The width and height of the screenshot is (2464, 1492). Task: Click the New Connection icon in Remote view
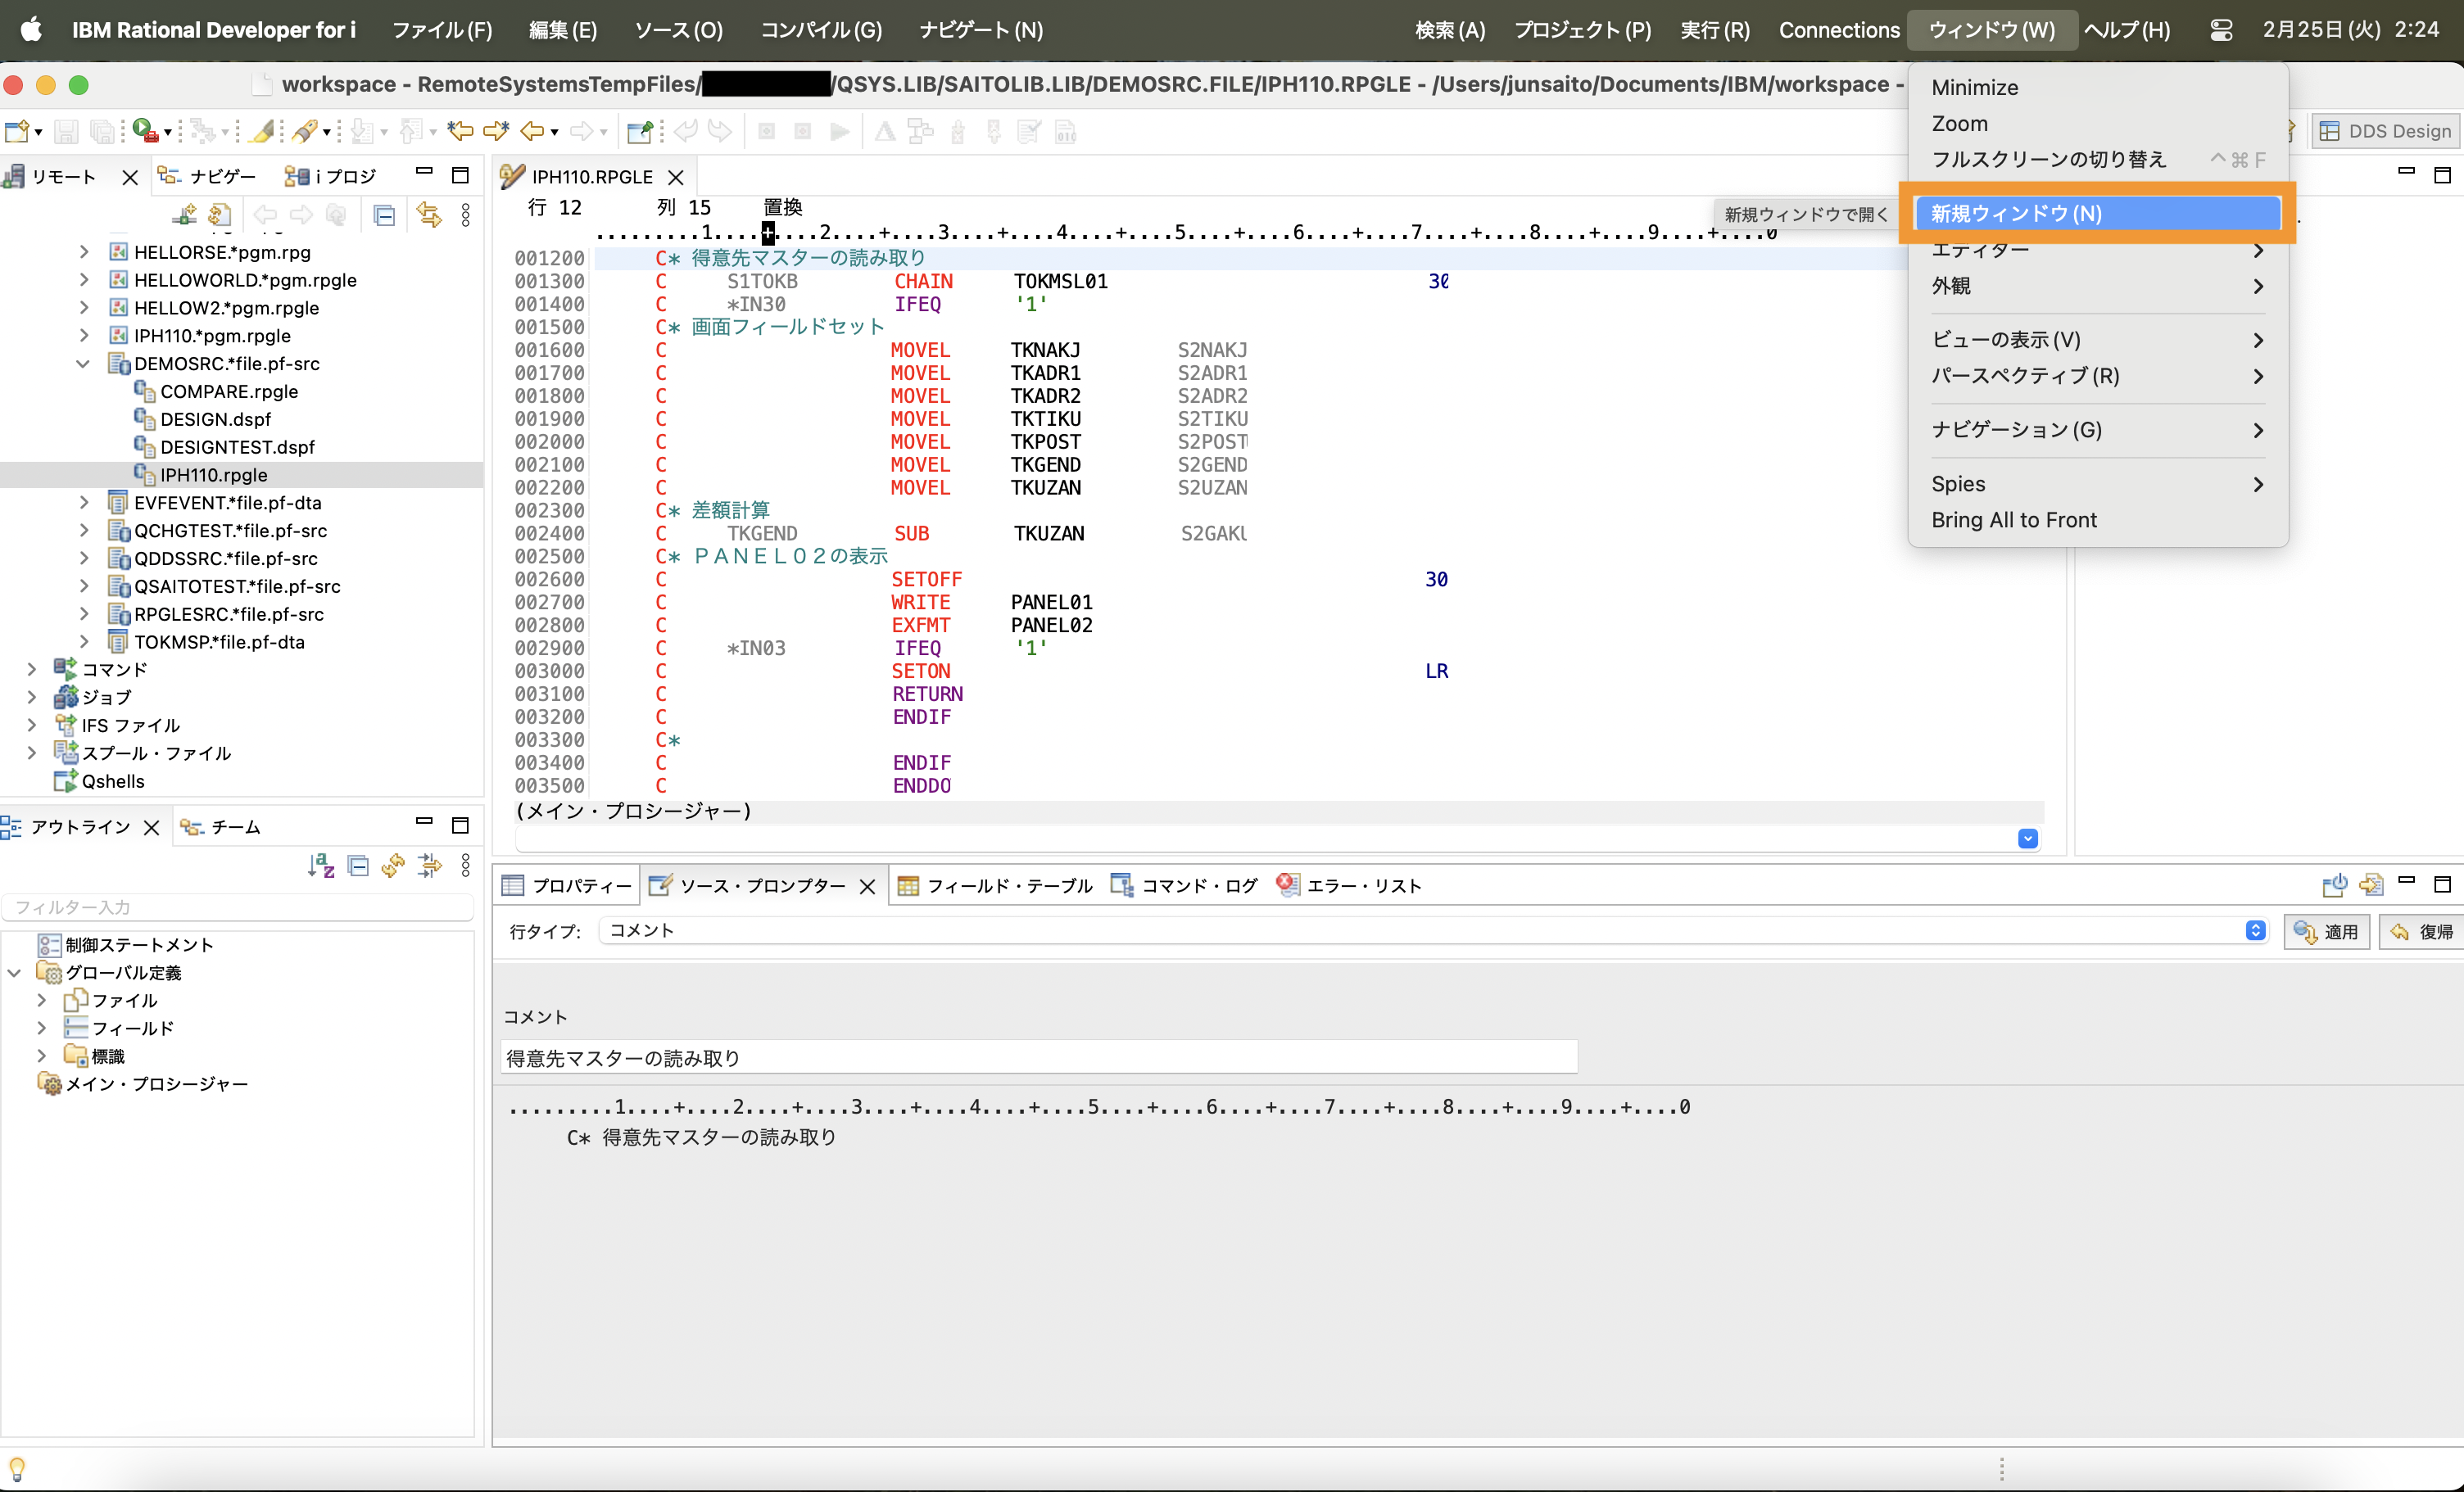tap(184, 215)
